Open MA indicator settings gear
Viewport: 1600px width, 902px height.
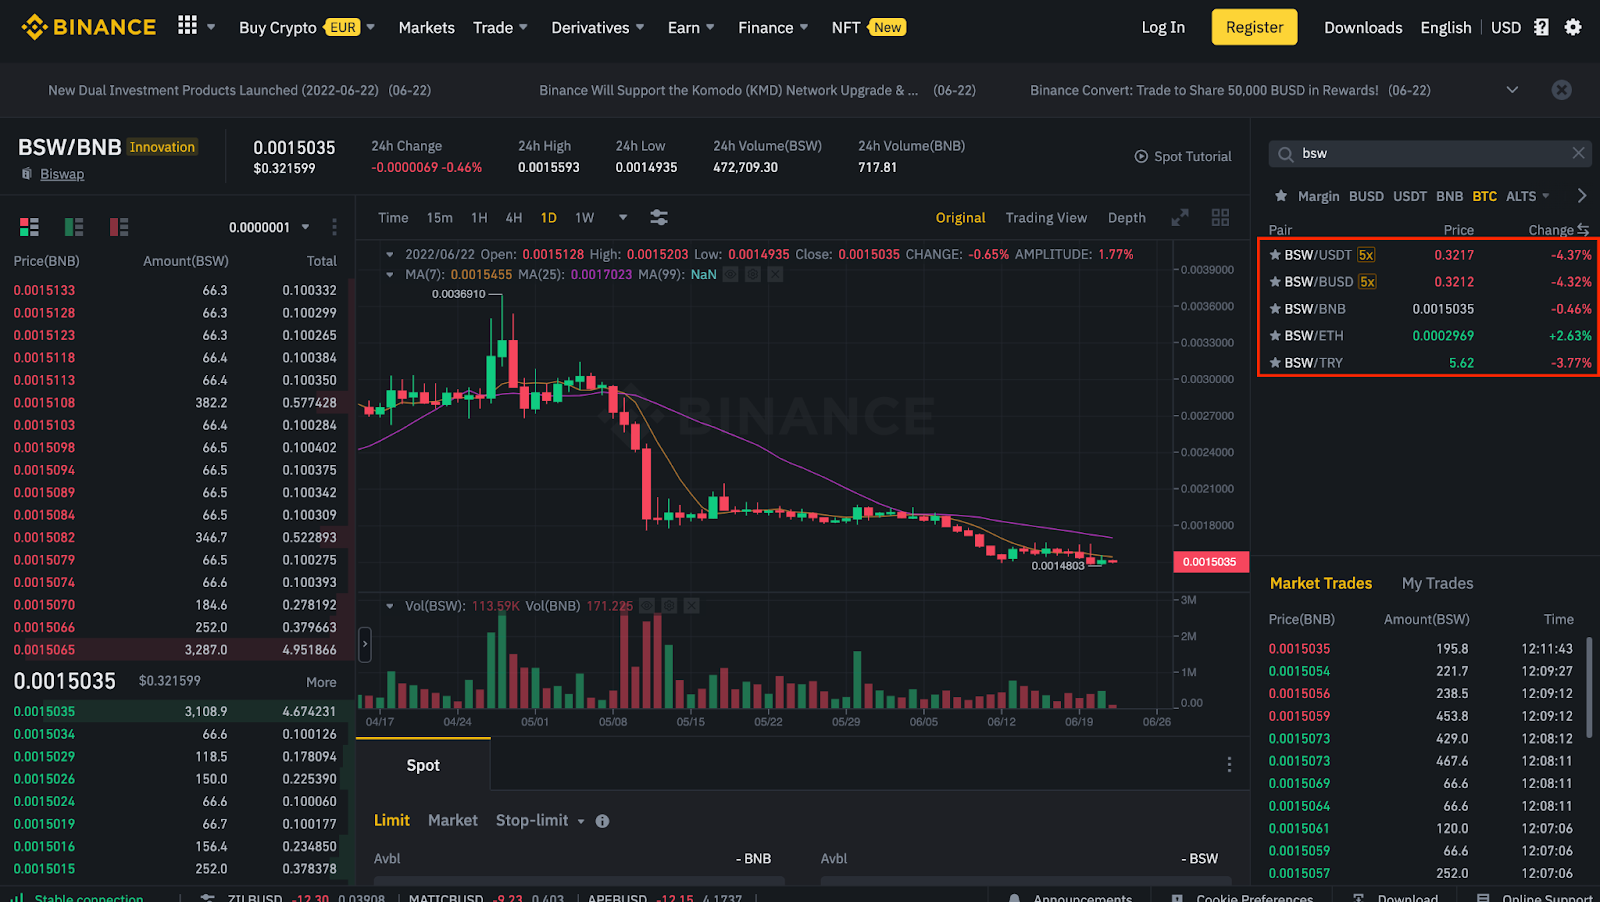(x=753, y=274)
